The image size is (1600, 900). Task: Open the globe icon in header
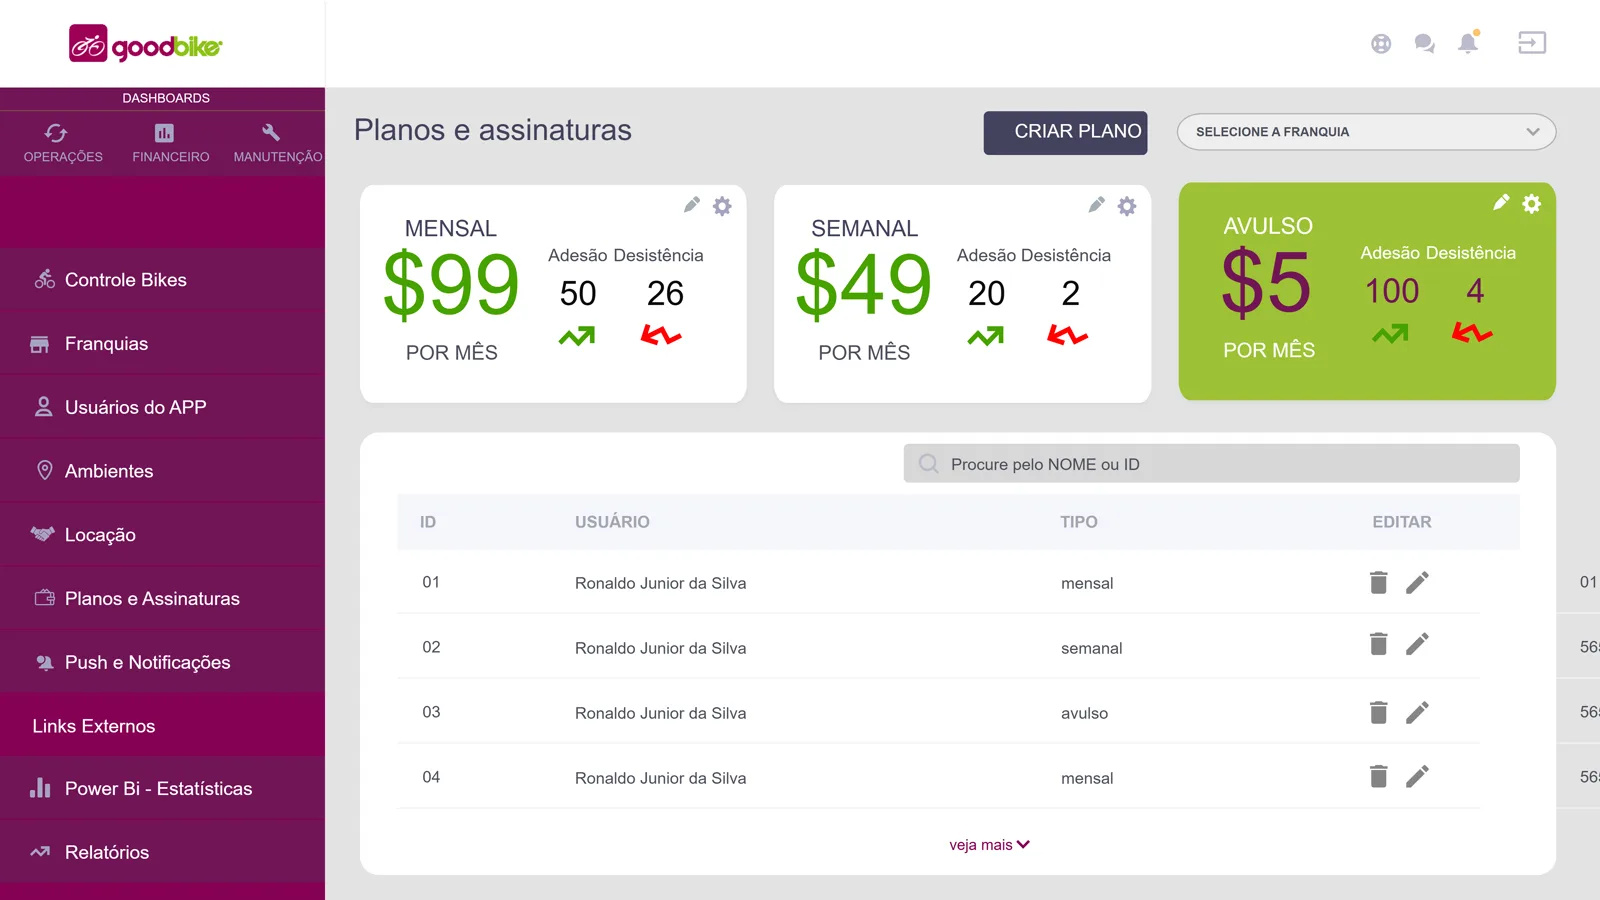pyautogui.click(x=1381, y=43)
